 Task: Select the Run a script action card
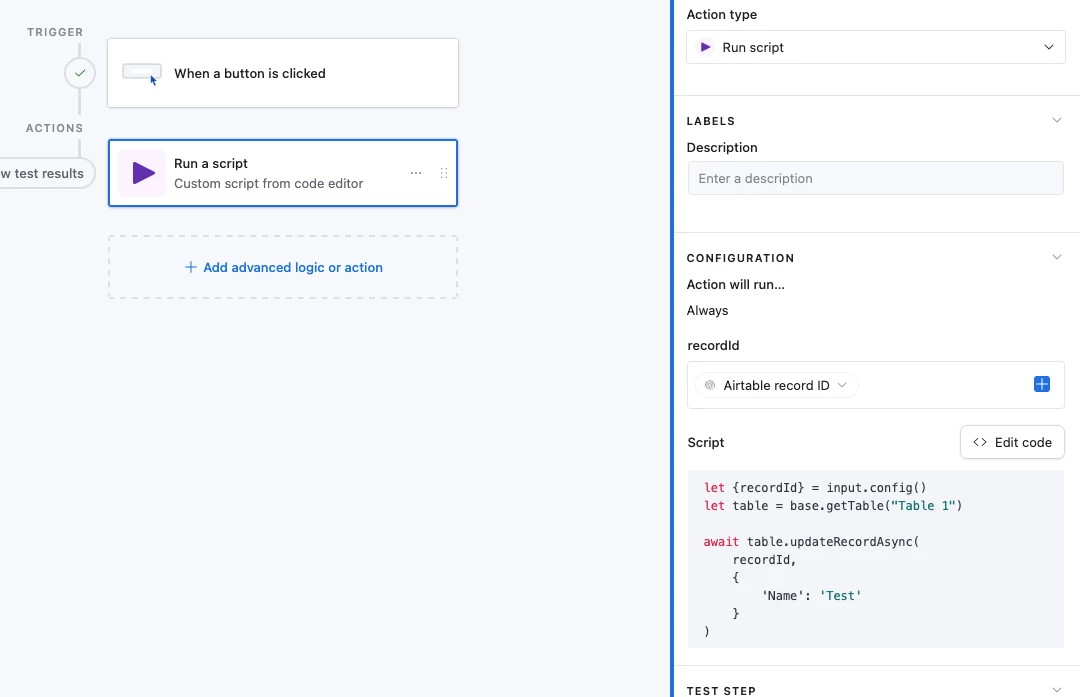click(283, 173)
